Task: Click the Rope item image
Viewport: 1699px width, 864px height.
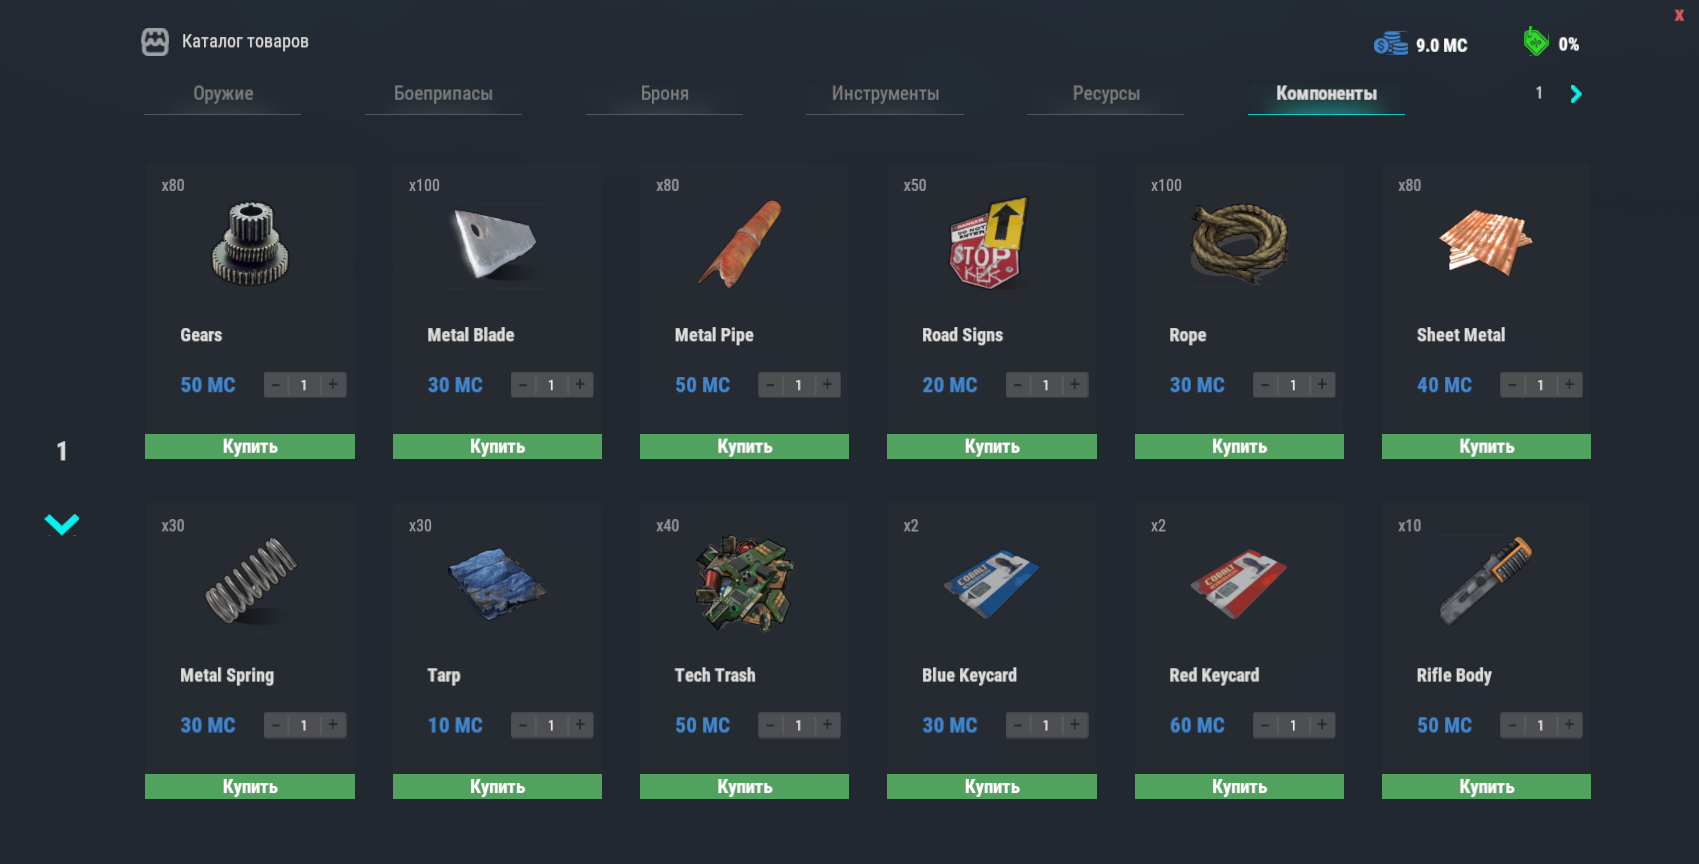Action: click(x=1239, y=243)
